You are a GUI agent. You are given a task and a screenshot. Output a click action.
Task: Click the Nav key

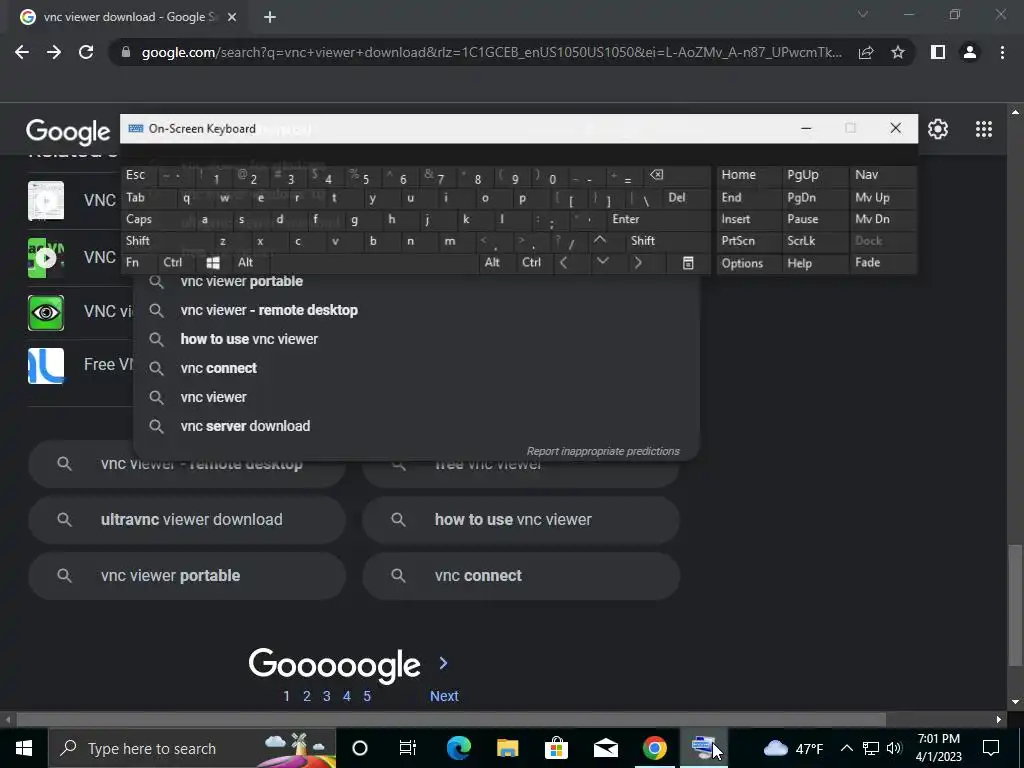click(x=867, y=175)
